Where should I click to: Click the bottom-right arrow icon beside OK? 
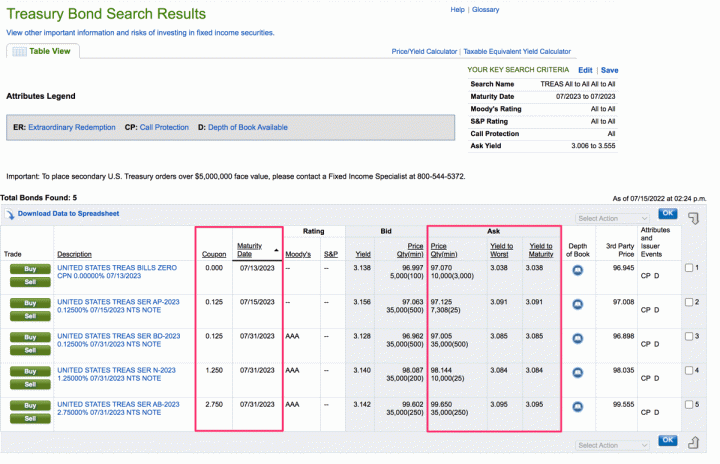(693, 443)
